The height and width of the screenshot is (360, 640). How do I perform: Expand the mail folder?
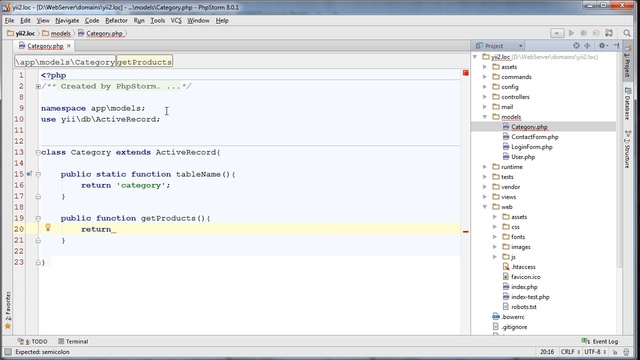point(485,107)
